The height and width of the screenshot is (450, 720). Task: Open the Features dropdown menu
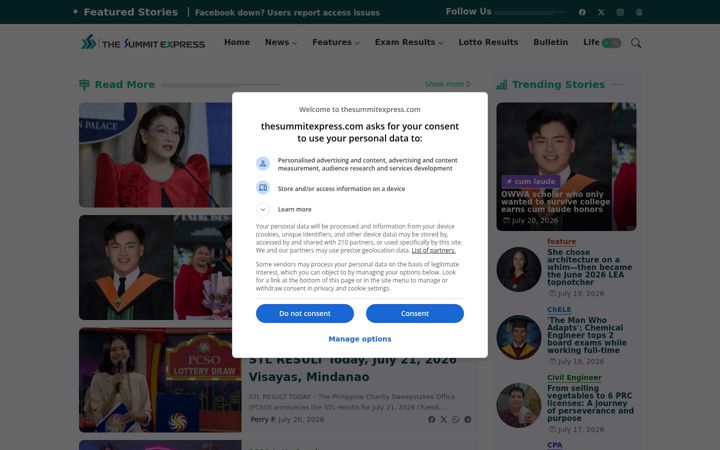(x=336, y=42)
